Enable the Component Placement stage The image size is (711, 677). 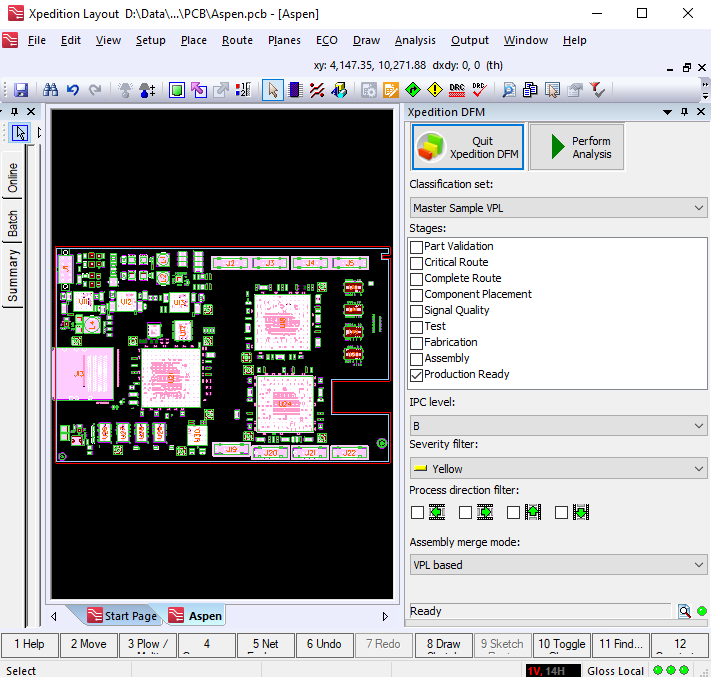[416, 295]
